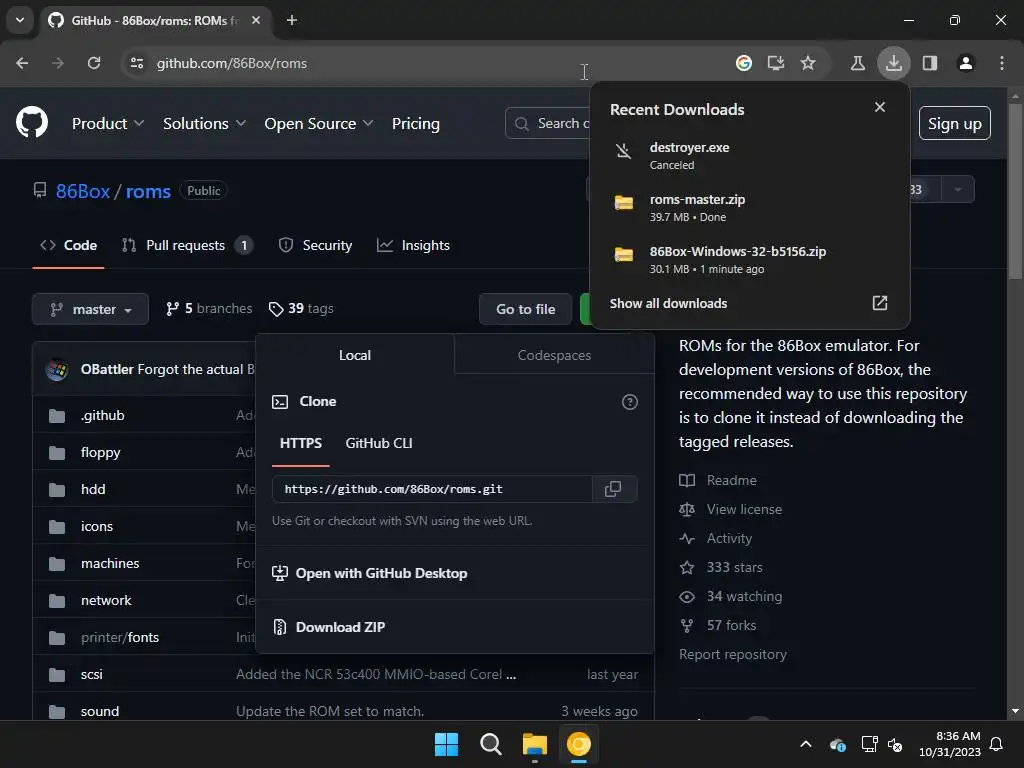Open the .github folder
This screenshot has height=768, width=1024.
pyautogui.click(x=103, y=415)
